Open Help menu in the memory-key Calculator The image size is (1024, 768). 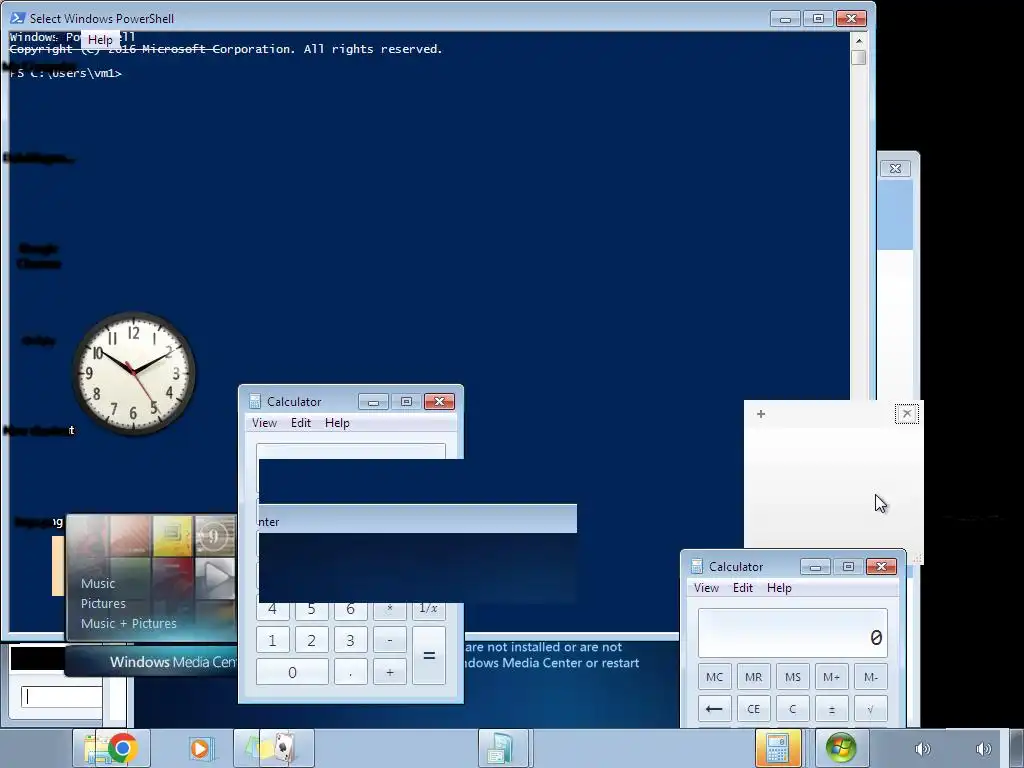(780, 588)
